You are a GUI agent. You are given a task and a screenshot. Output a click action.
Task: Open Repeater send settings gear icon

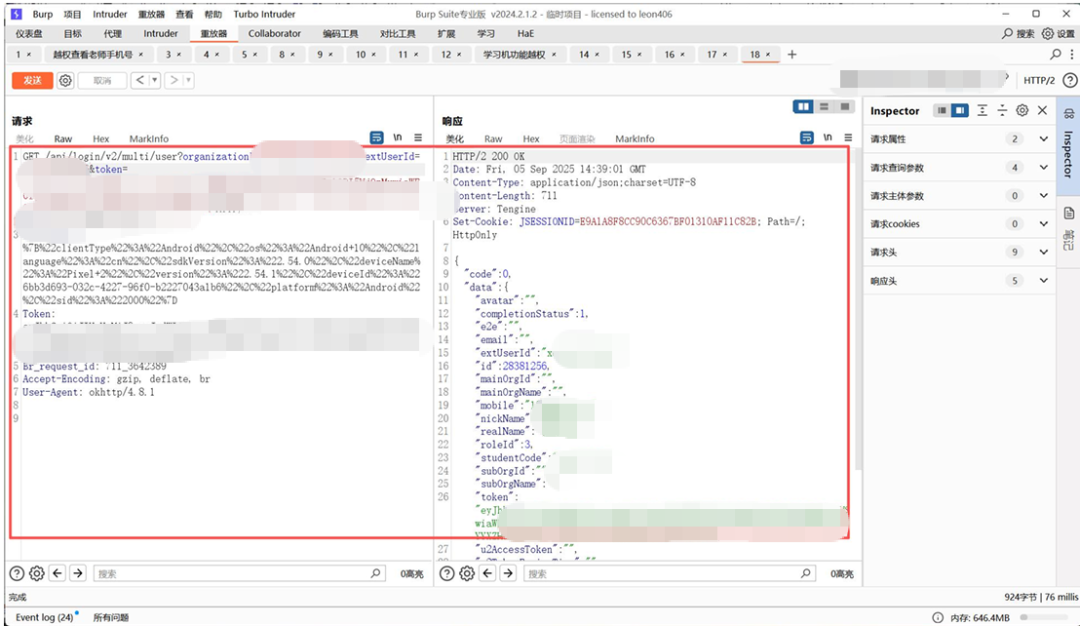65,81
